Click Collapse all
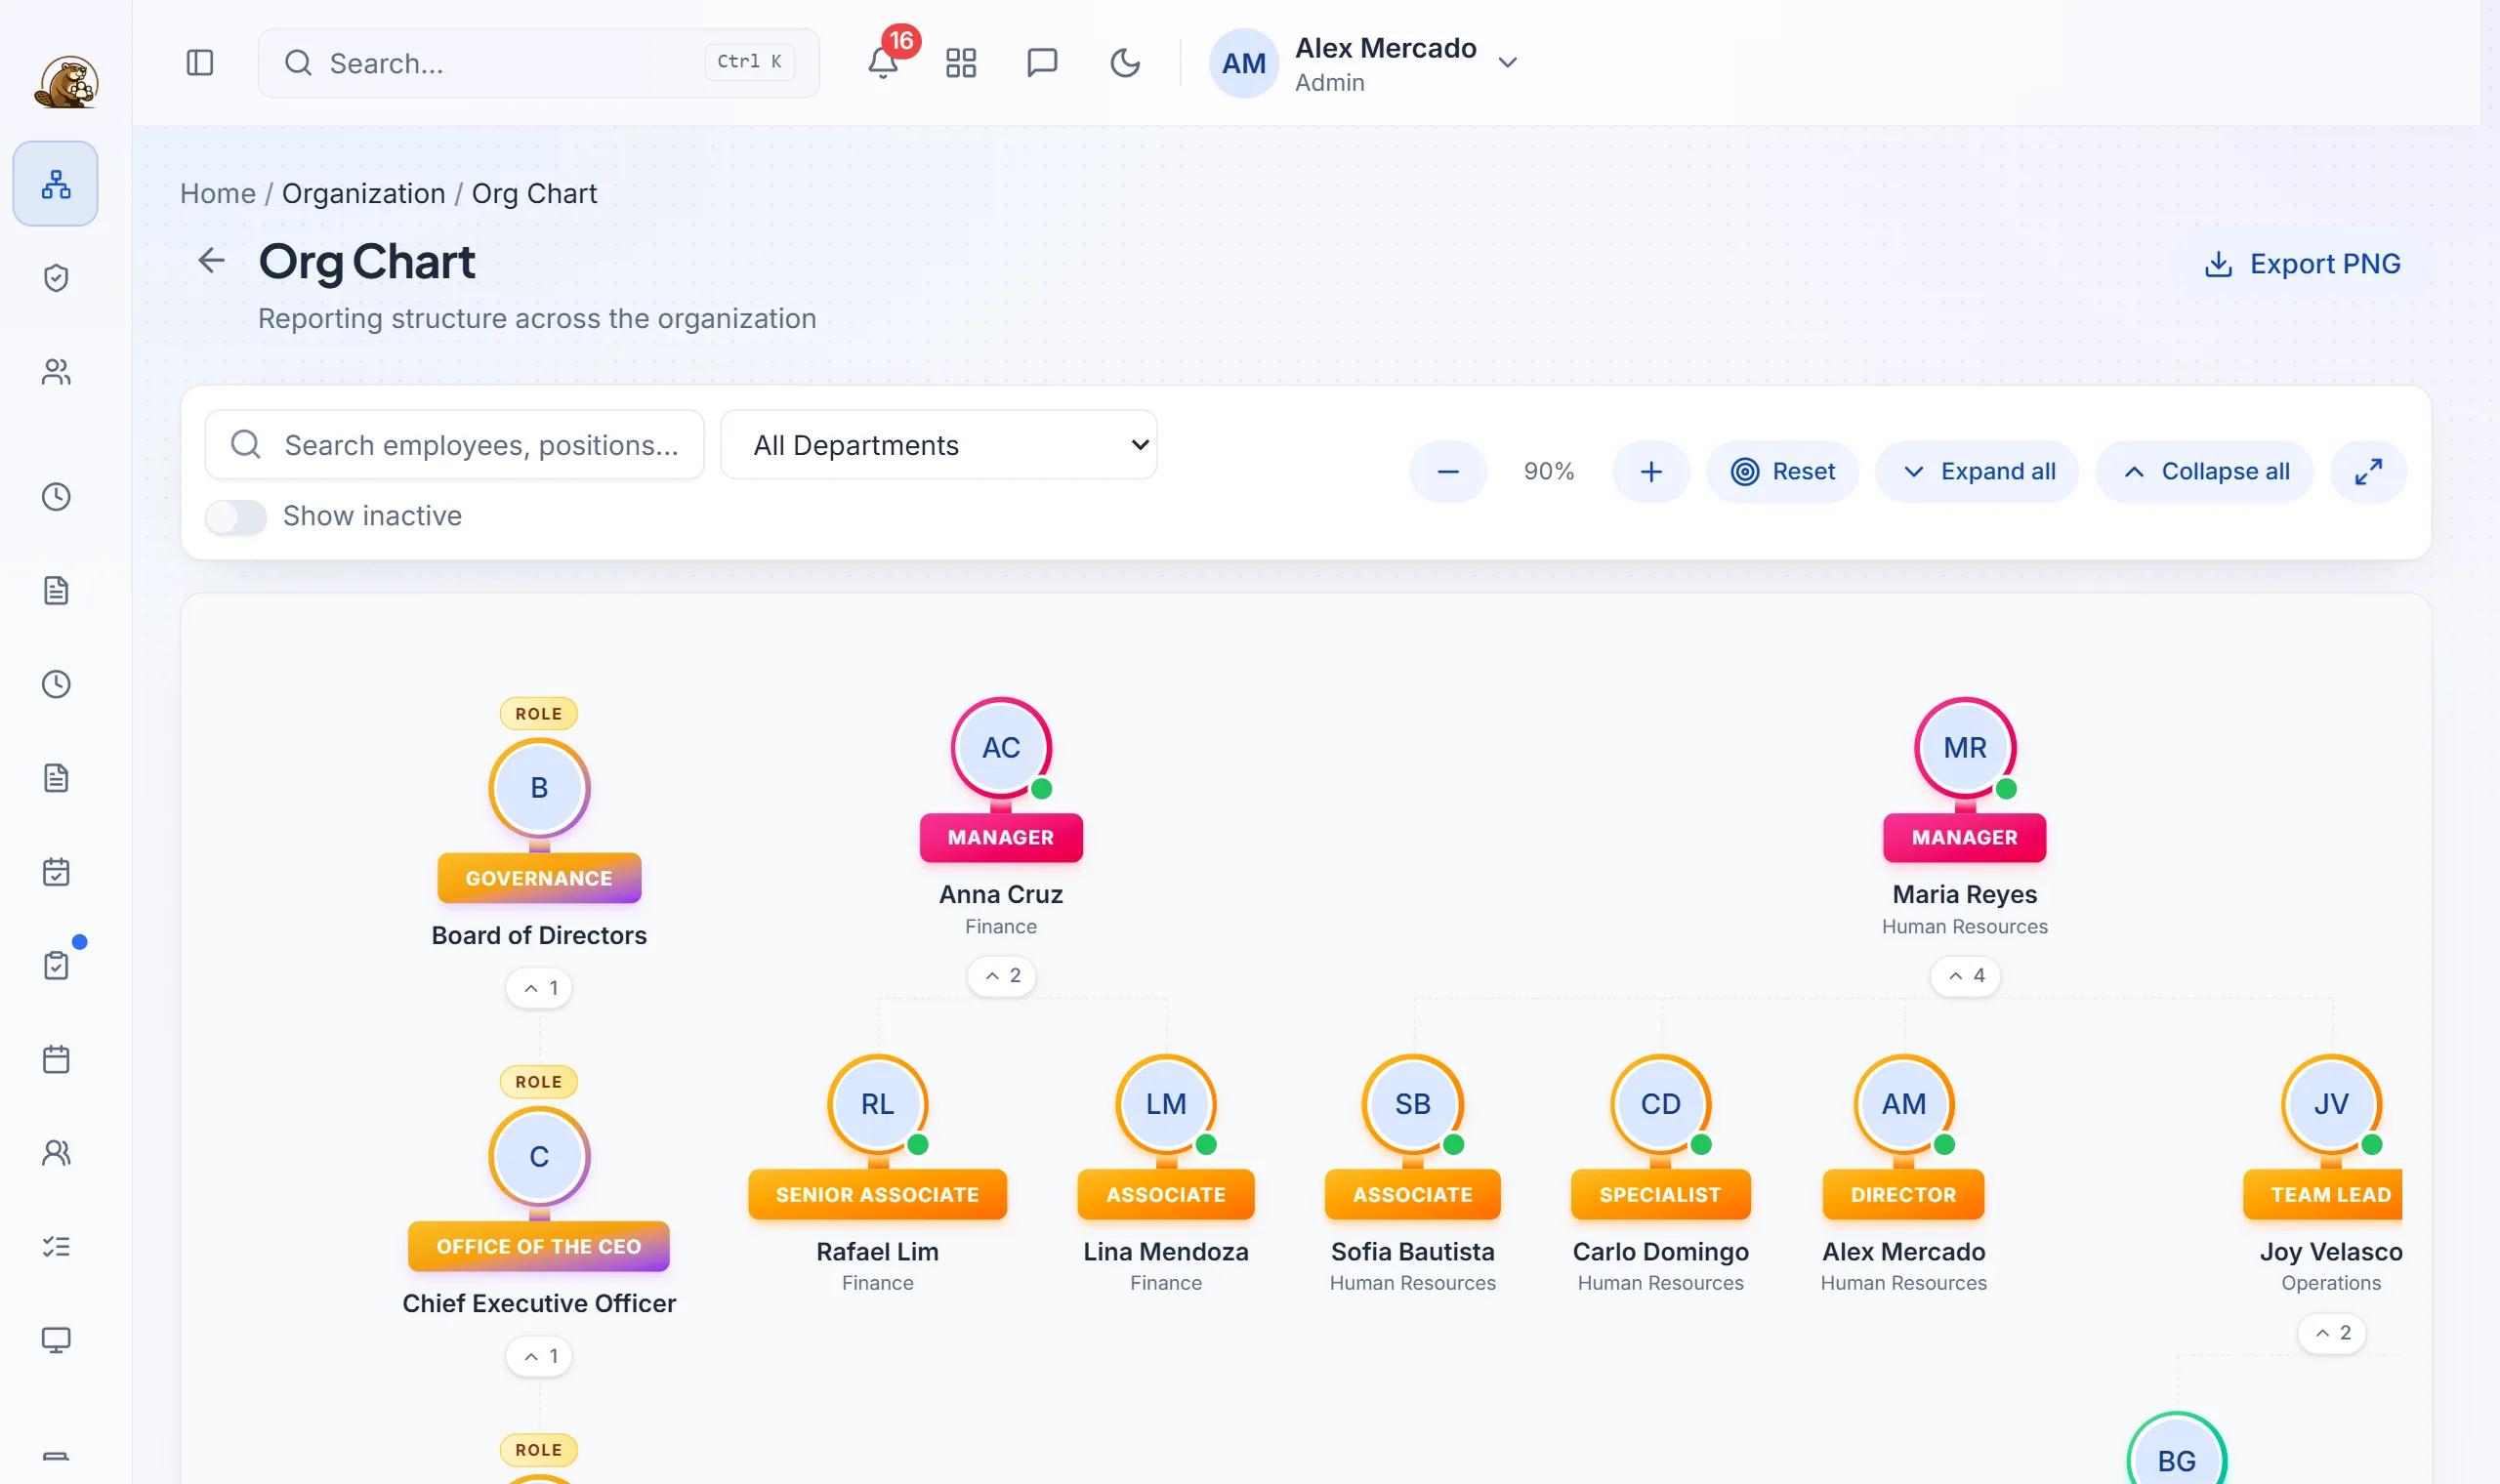This screenshot has width=2500, height=1484. pyautogui.click(x=2205, y=471)
